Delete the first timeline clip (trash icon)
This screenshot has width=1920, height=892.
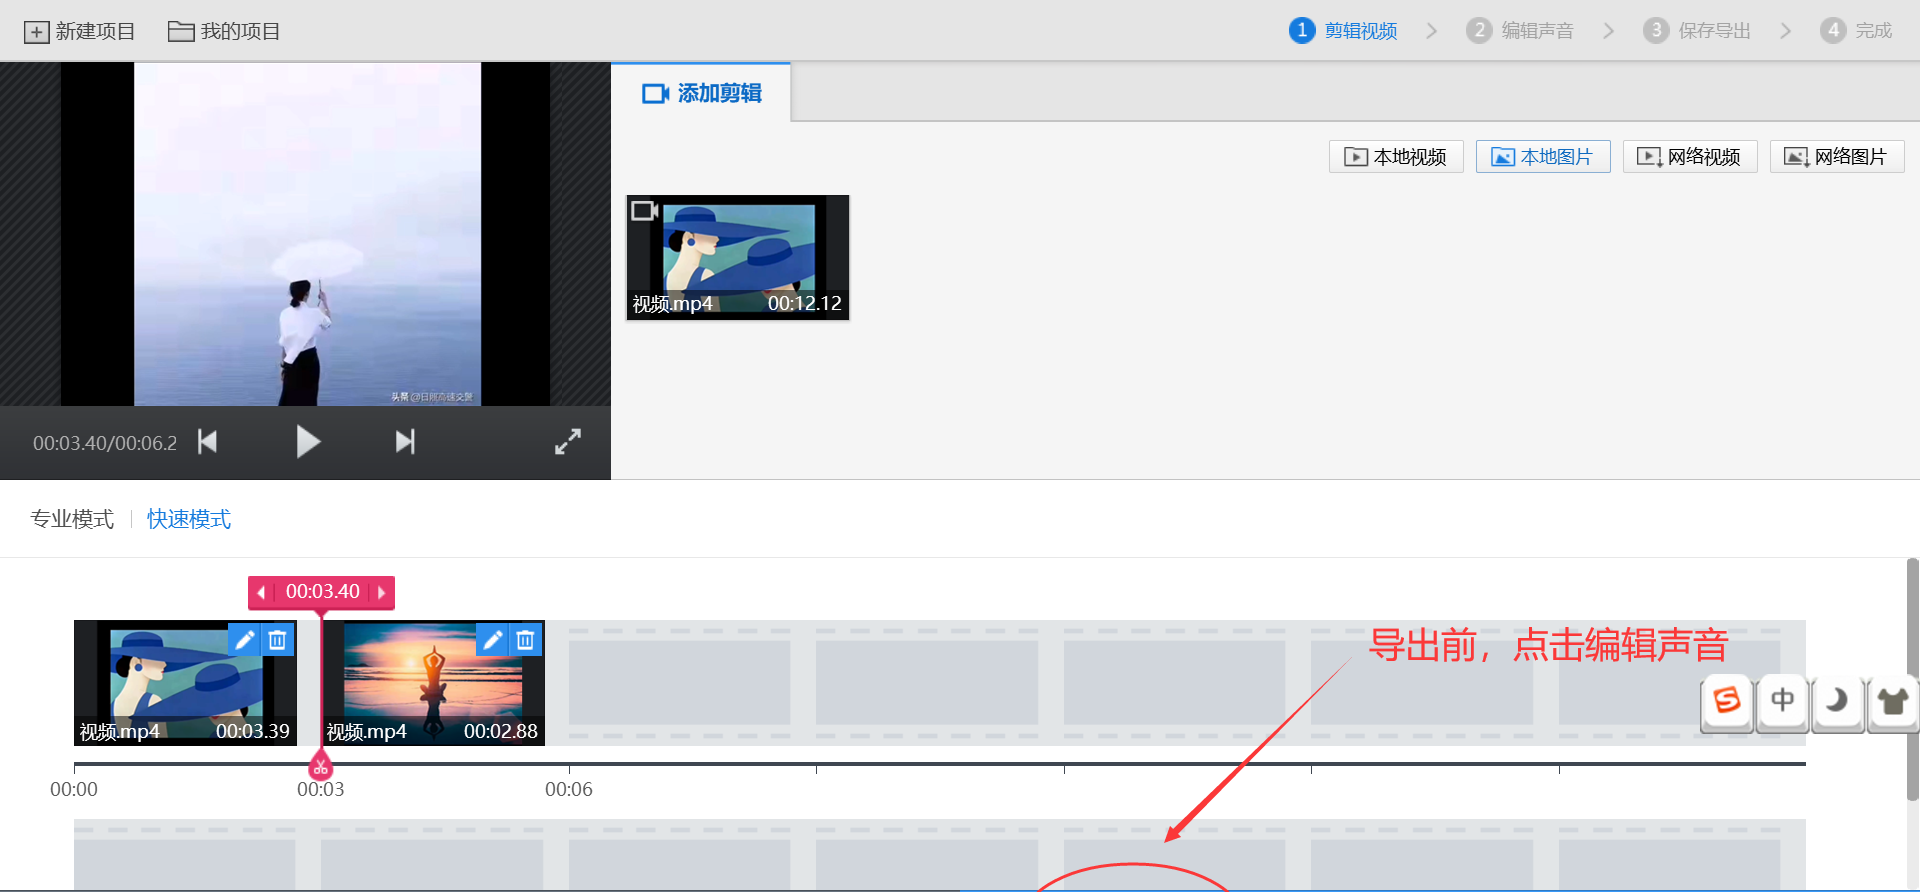click(x=278, y=640)
